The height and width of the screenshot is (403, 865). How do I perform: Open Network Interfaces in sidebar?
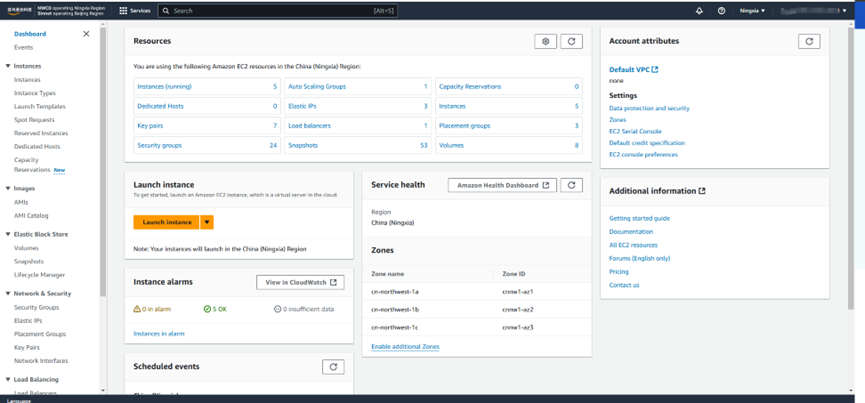41,361
